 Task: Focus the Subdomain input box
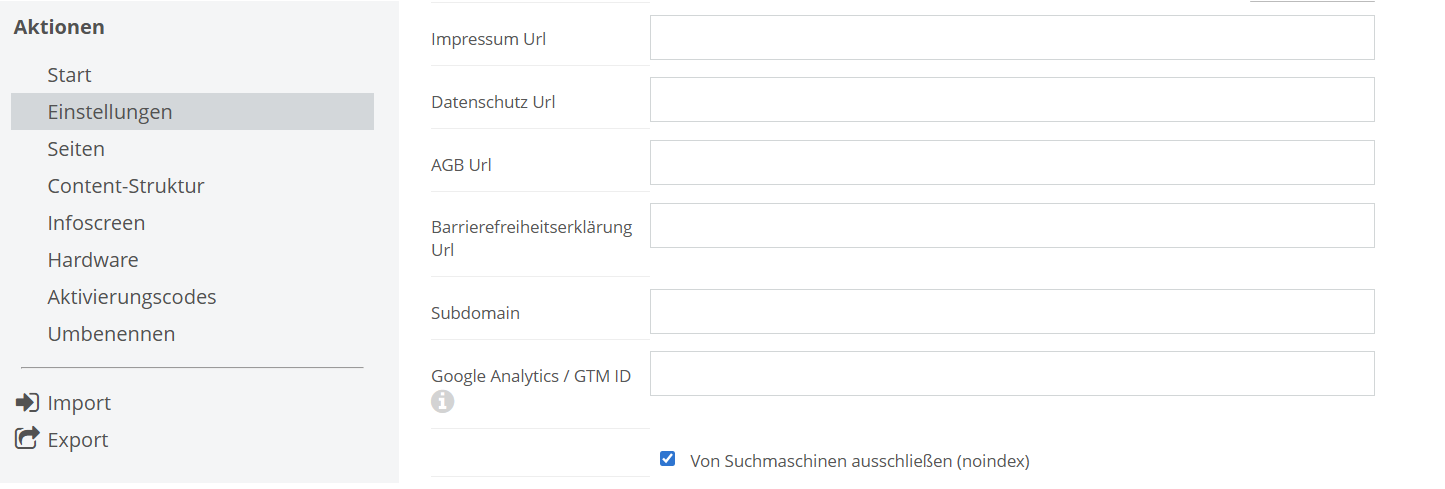click(1012, 311)
